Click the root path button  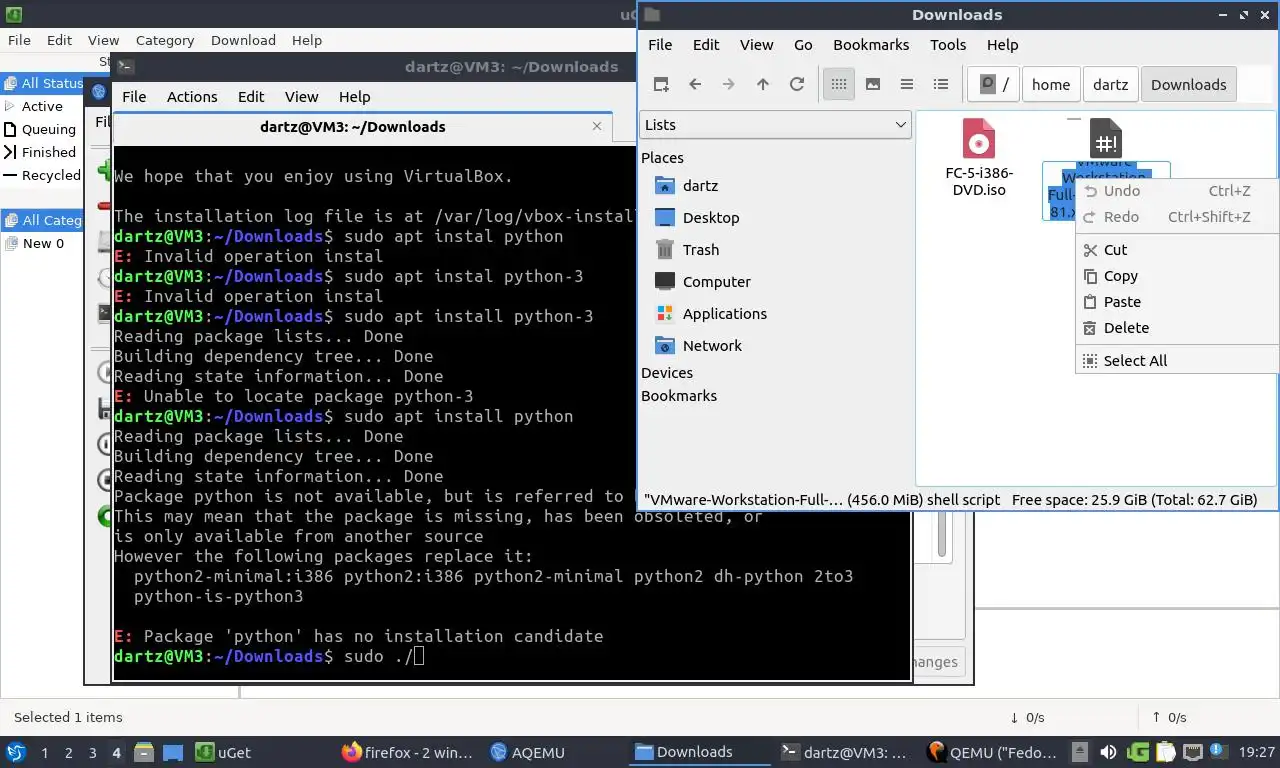click(x=994, y=84)
